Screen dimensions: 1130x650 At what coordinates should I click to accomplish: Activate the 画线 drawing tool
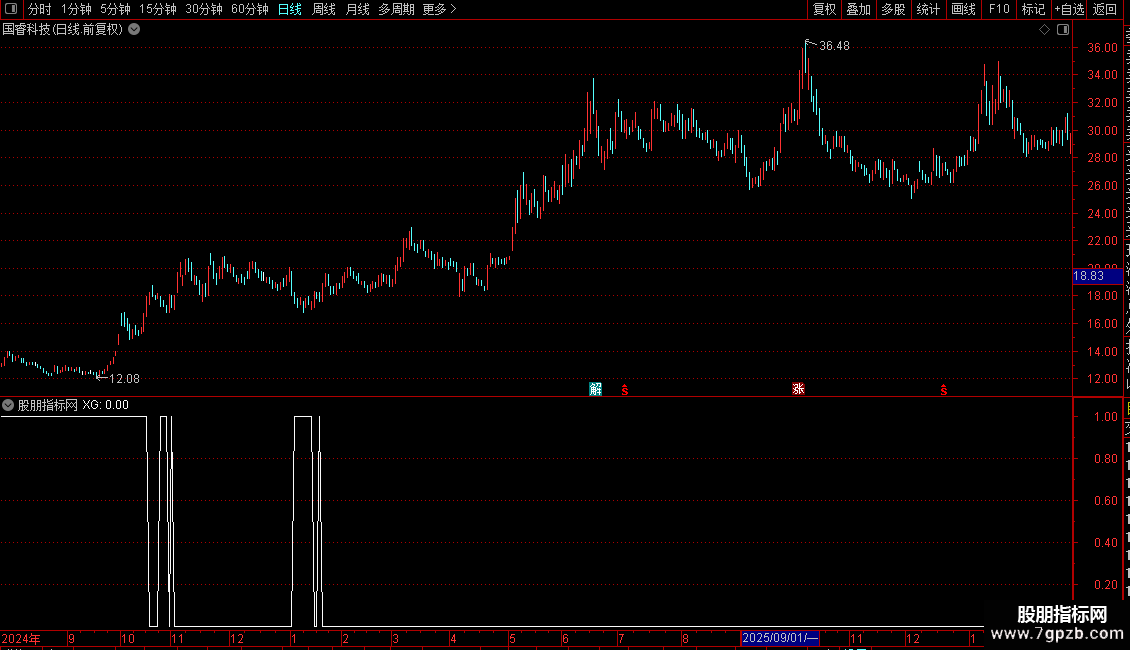[964, 9]
